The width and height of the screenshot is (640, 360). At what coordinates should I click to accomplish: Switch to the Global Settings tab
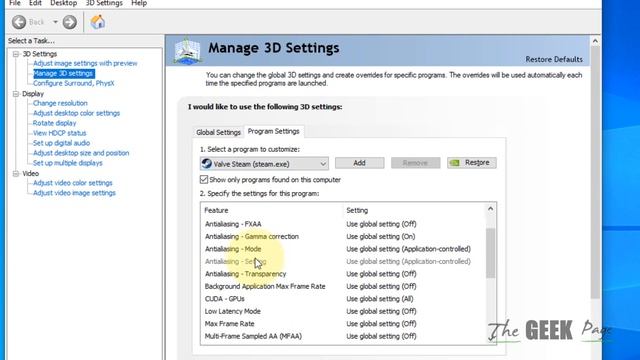218,132
